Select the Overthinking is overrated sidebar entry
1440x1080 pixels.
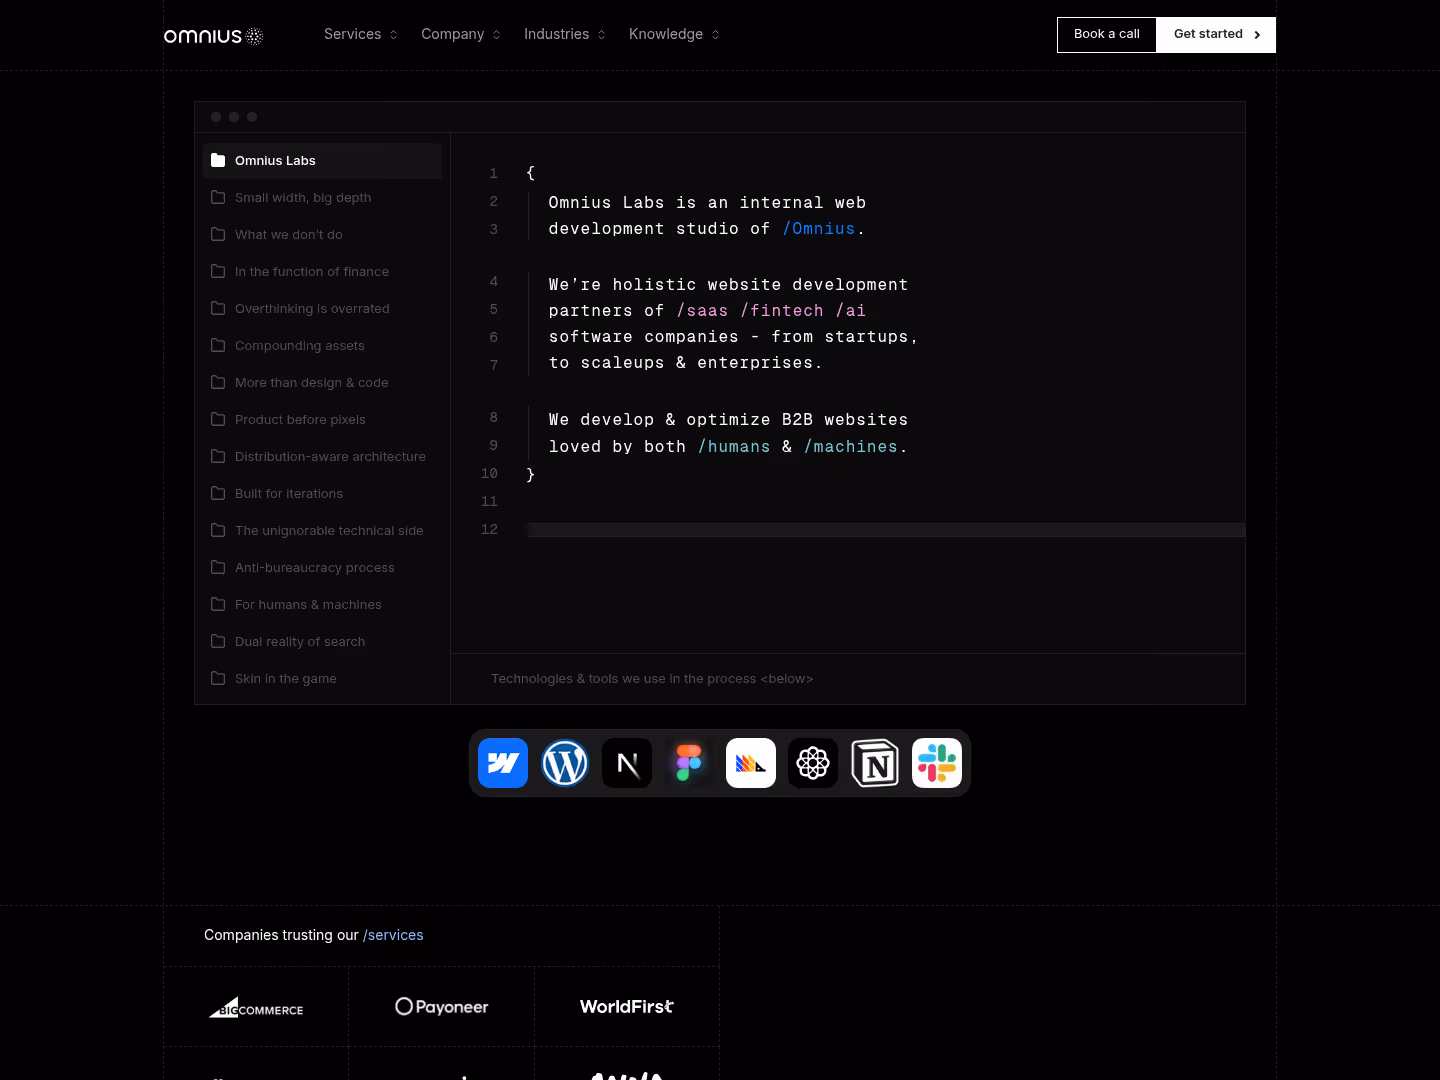pyautogui.click(x=312, y=308)
